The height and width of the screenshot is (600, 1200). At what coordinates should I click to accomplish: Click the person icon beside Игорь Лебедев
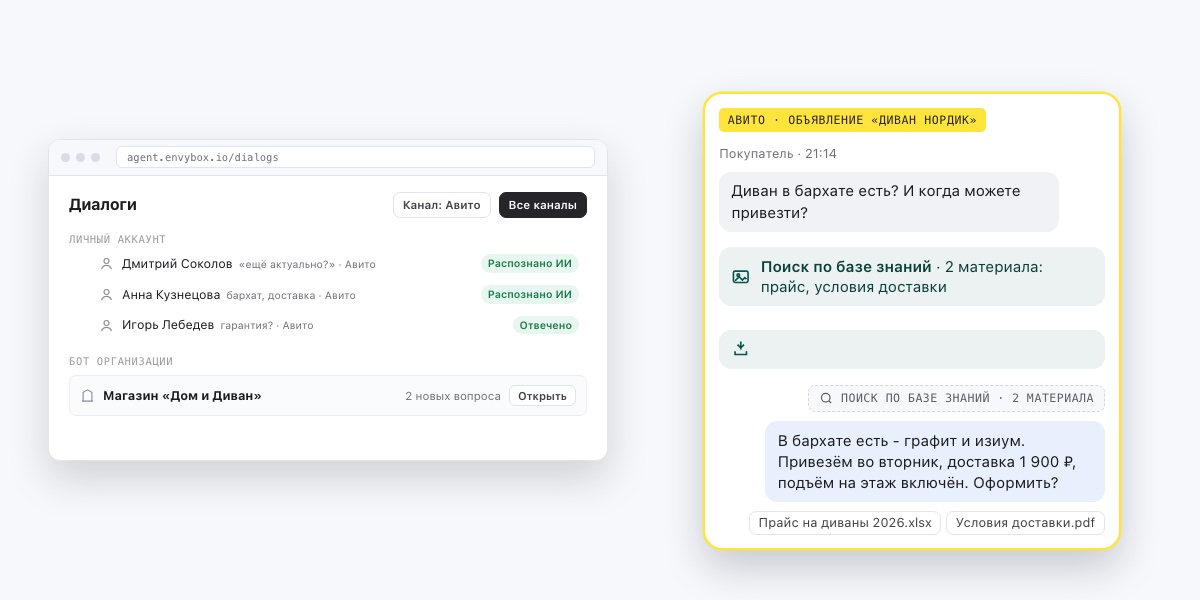107,325
